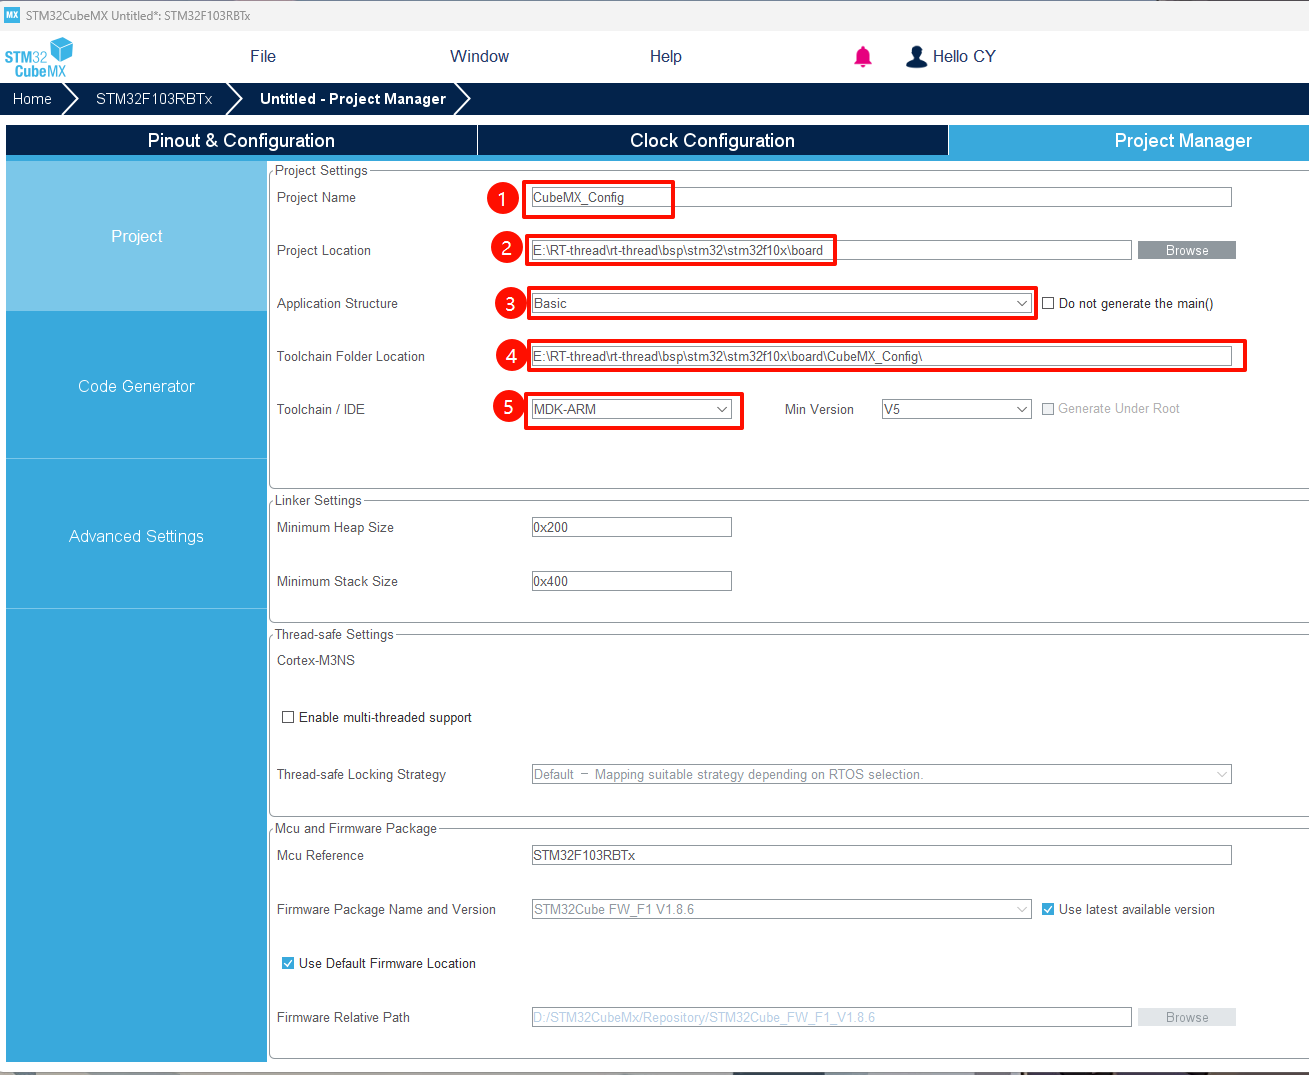
Task: Open the File menu
Action: tap(263, 57)
